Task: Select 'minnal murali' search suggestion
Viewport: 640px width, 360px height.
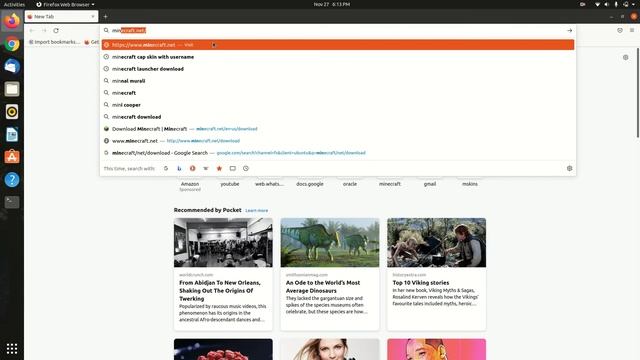Action: (338, 81)
